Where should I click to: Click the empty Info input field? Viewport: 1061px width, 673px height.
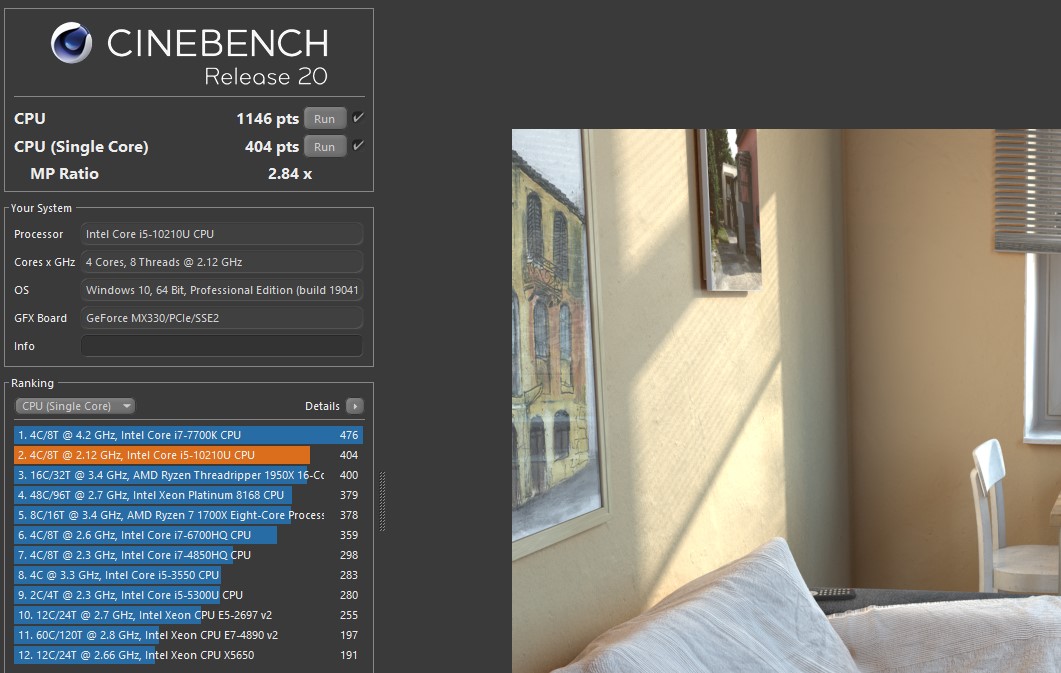[221, 346]
